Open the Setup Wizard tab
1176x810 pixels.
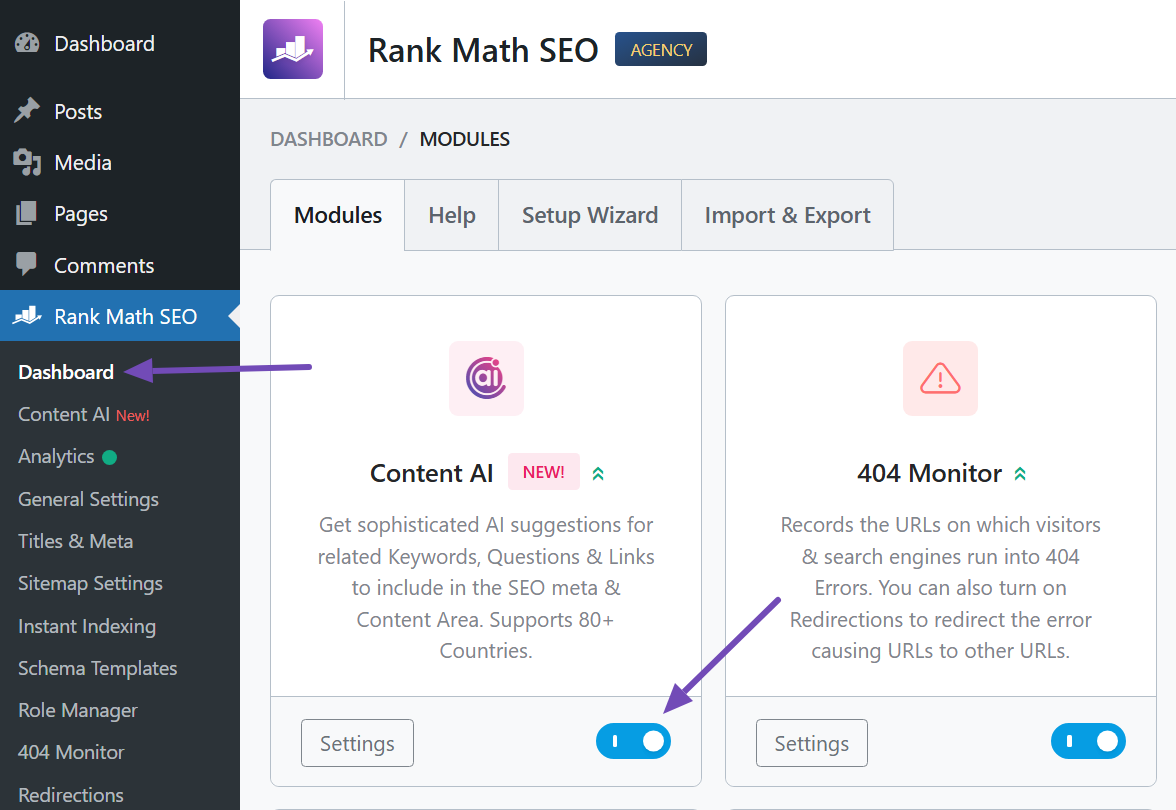[590, 215]
